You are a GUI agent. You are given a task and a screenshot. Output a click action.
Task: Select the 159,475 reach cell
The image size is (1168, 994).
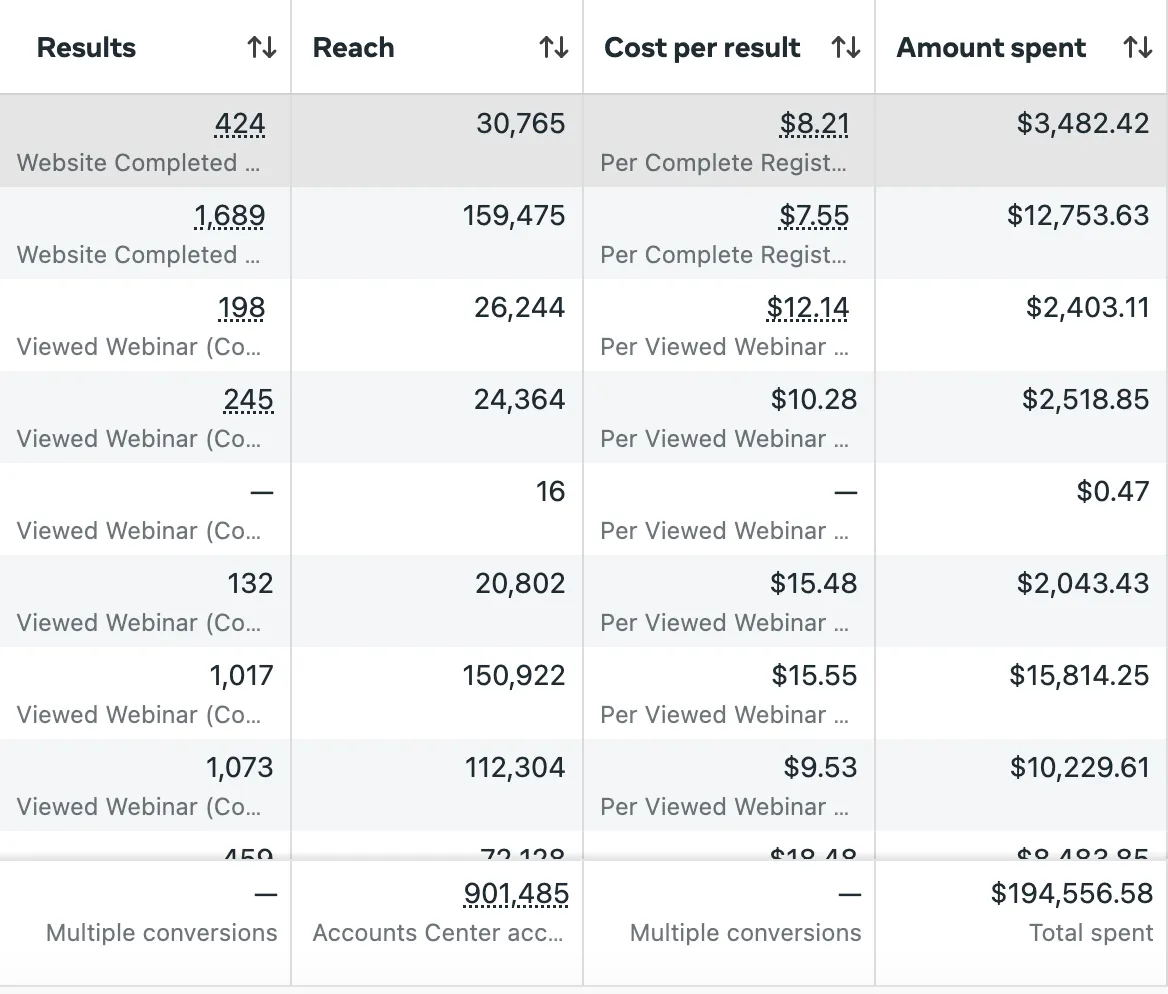click(x=514, y=216)
